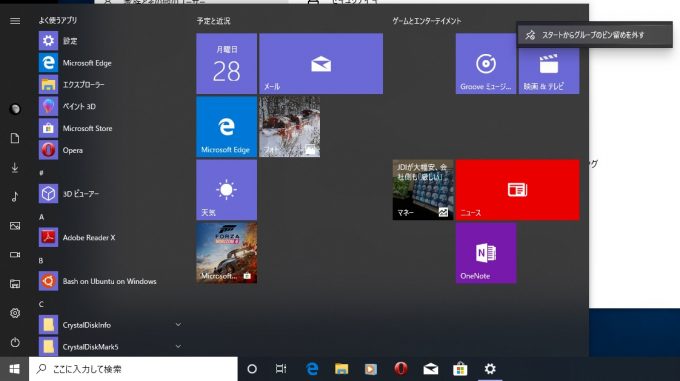Click the hamburger menu at Start top-left

coord(15,21)
